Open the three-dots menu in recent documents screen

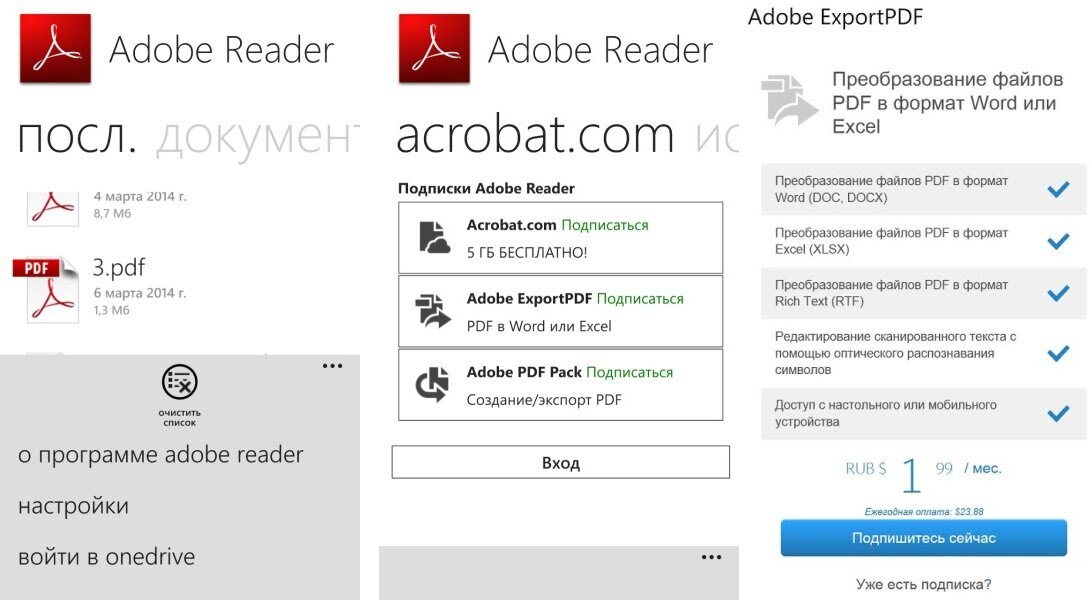click(x=332, y=366)
